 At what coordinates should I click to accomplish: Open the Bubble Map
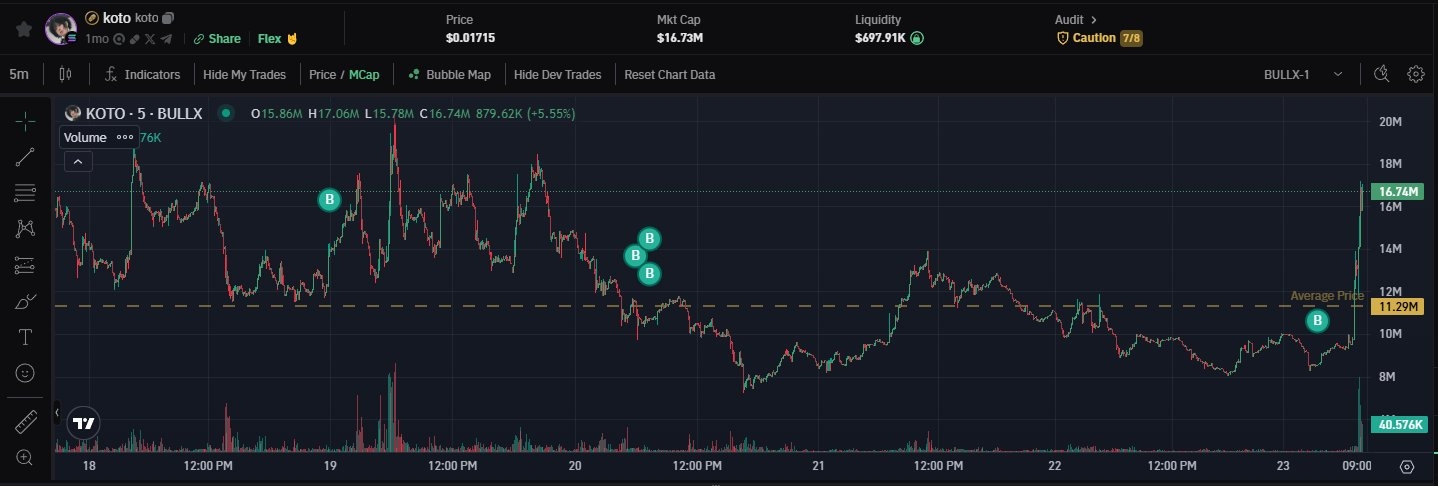(449, 74)
